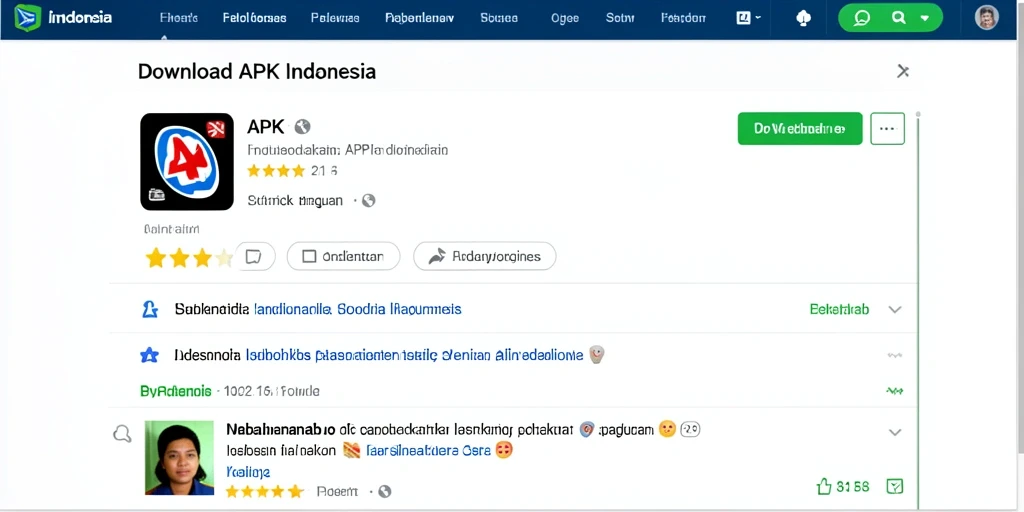1024x512 pixels.
Task: Click the chat bubble icon in green pill
Action: [x=862, y=18]
